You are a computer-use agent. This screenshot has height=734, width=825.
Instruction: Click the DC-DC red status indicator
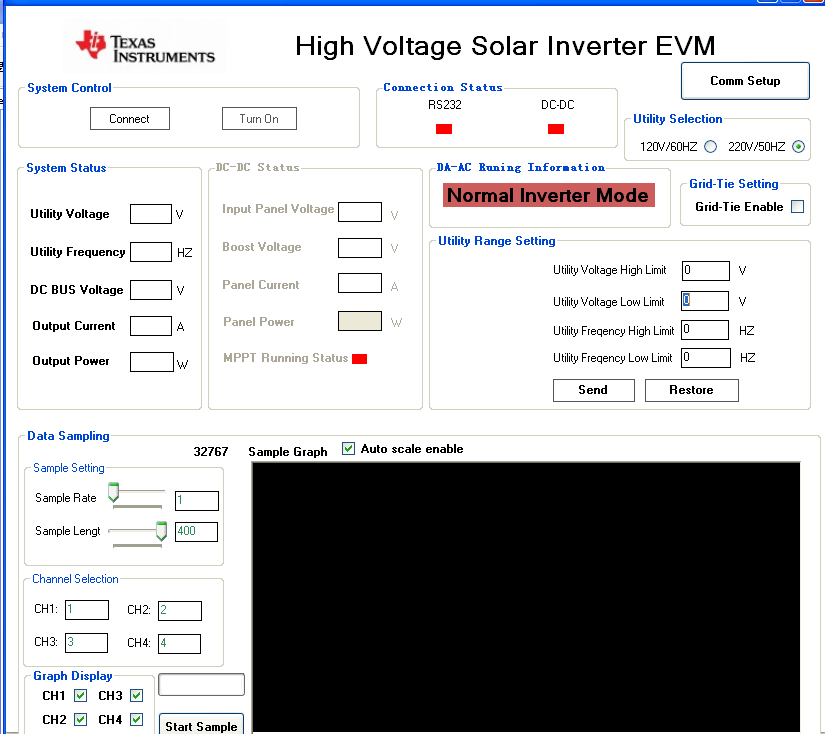pyautogui.click(x=556, y=129)
